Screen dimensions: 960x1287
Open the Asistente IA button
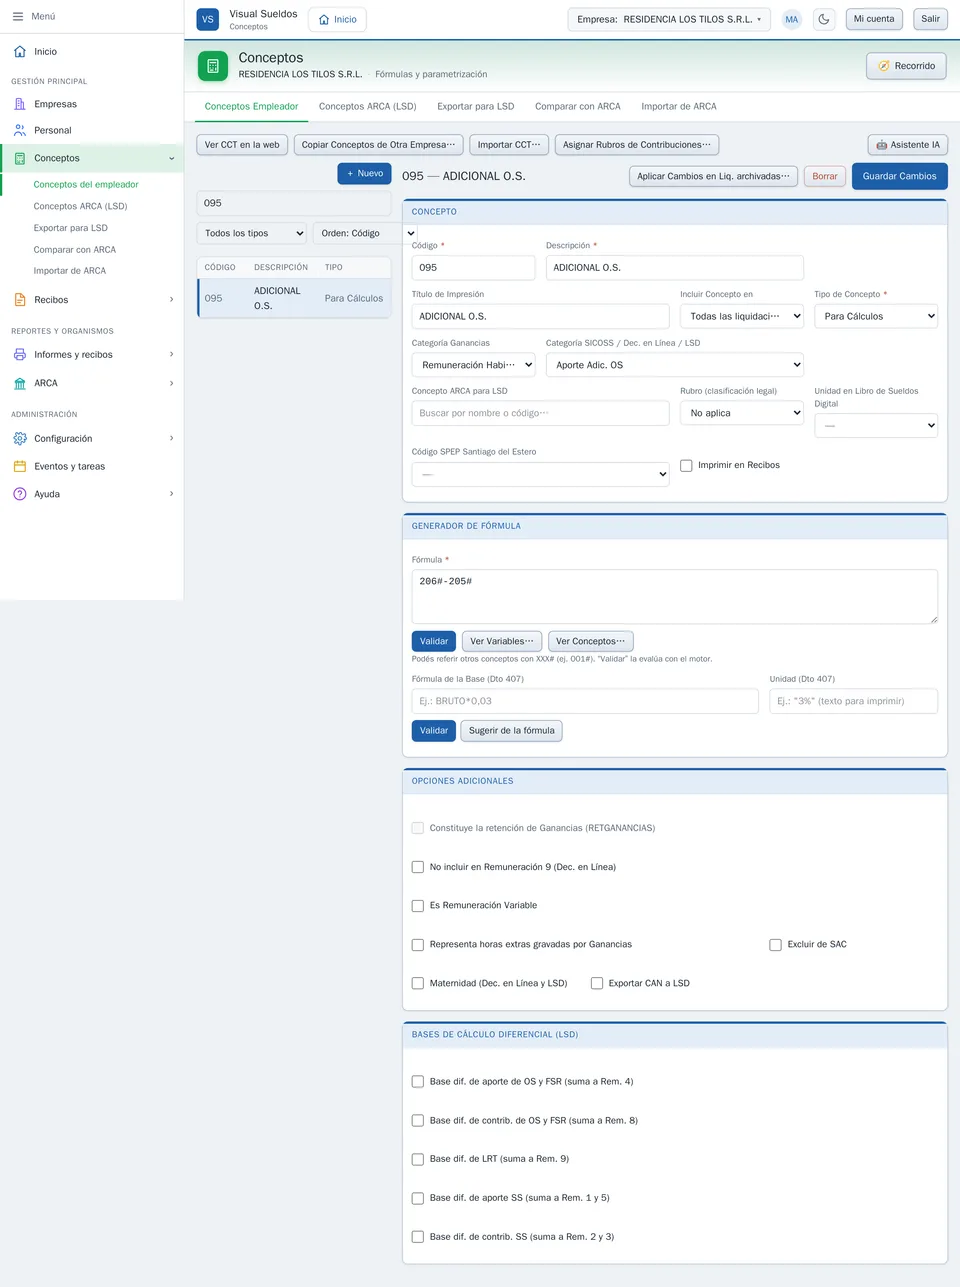pyautogui.click(x=908, y=145)
